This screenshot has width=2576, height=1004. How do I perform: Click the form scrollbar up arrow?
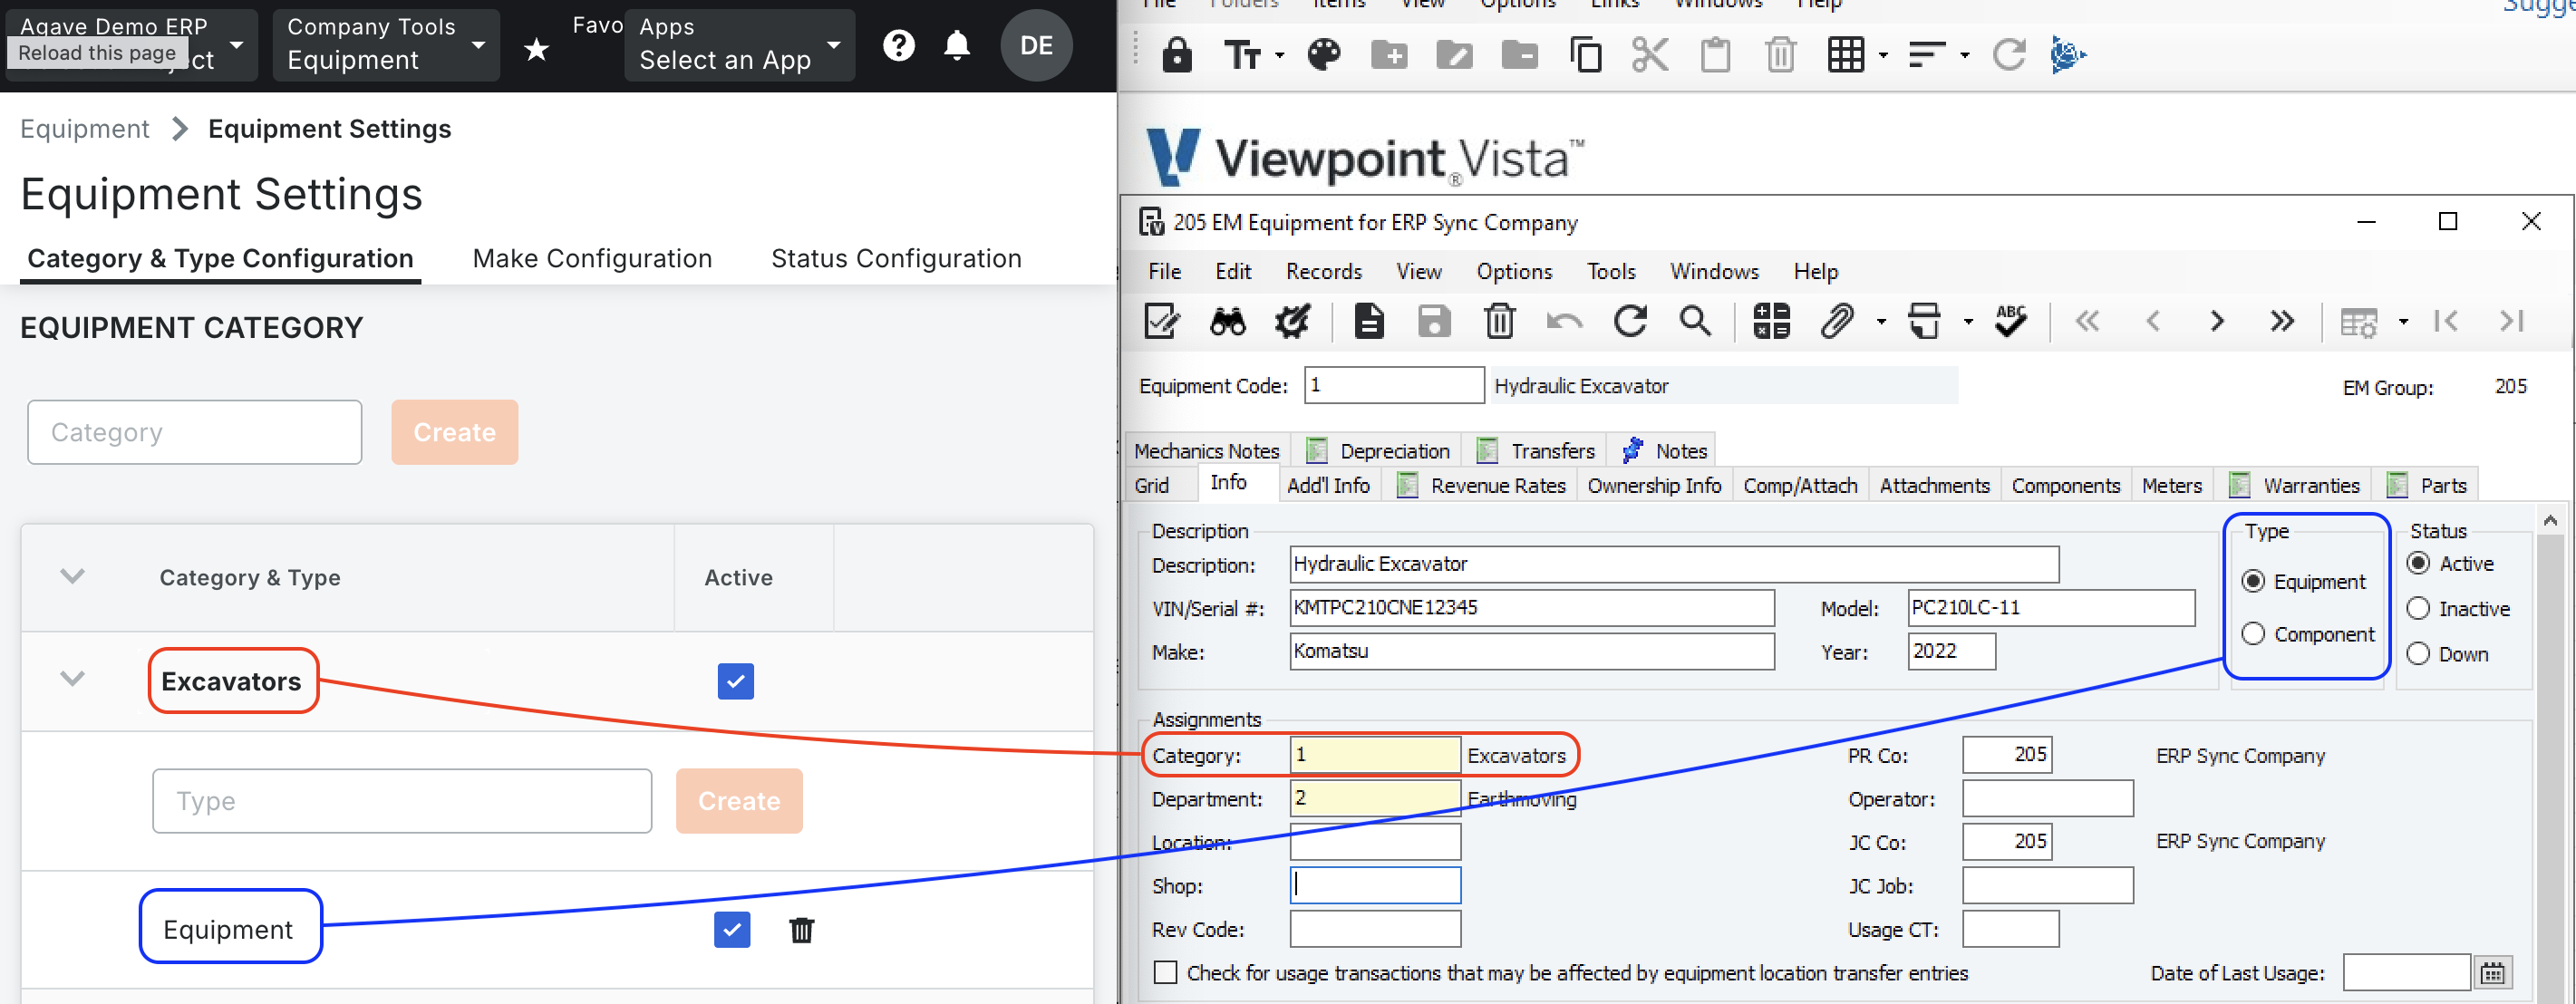[2550, 520]
